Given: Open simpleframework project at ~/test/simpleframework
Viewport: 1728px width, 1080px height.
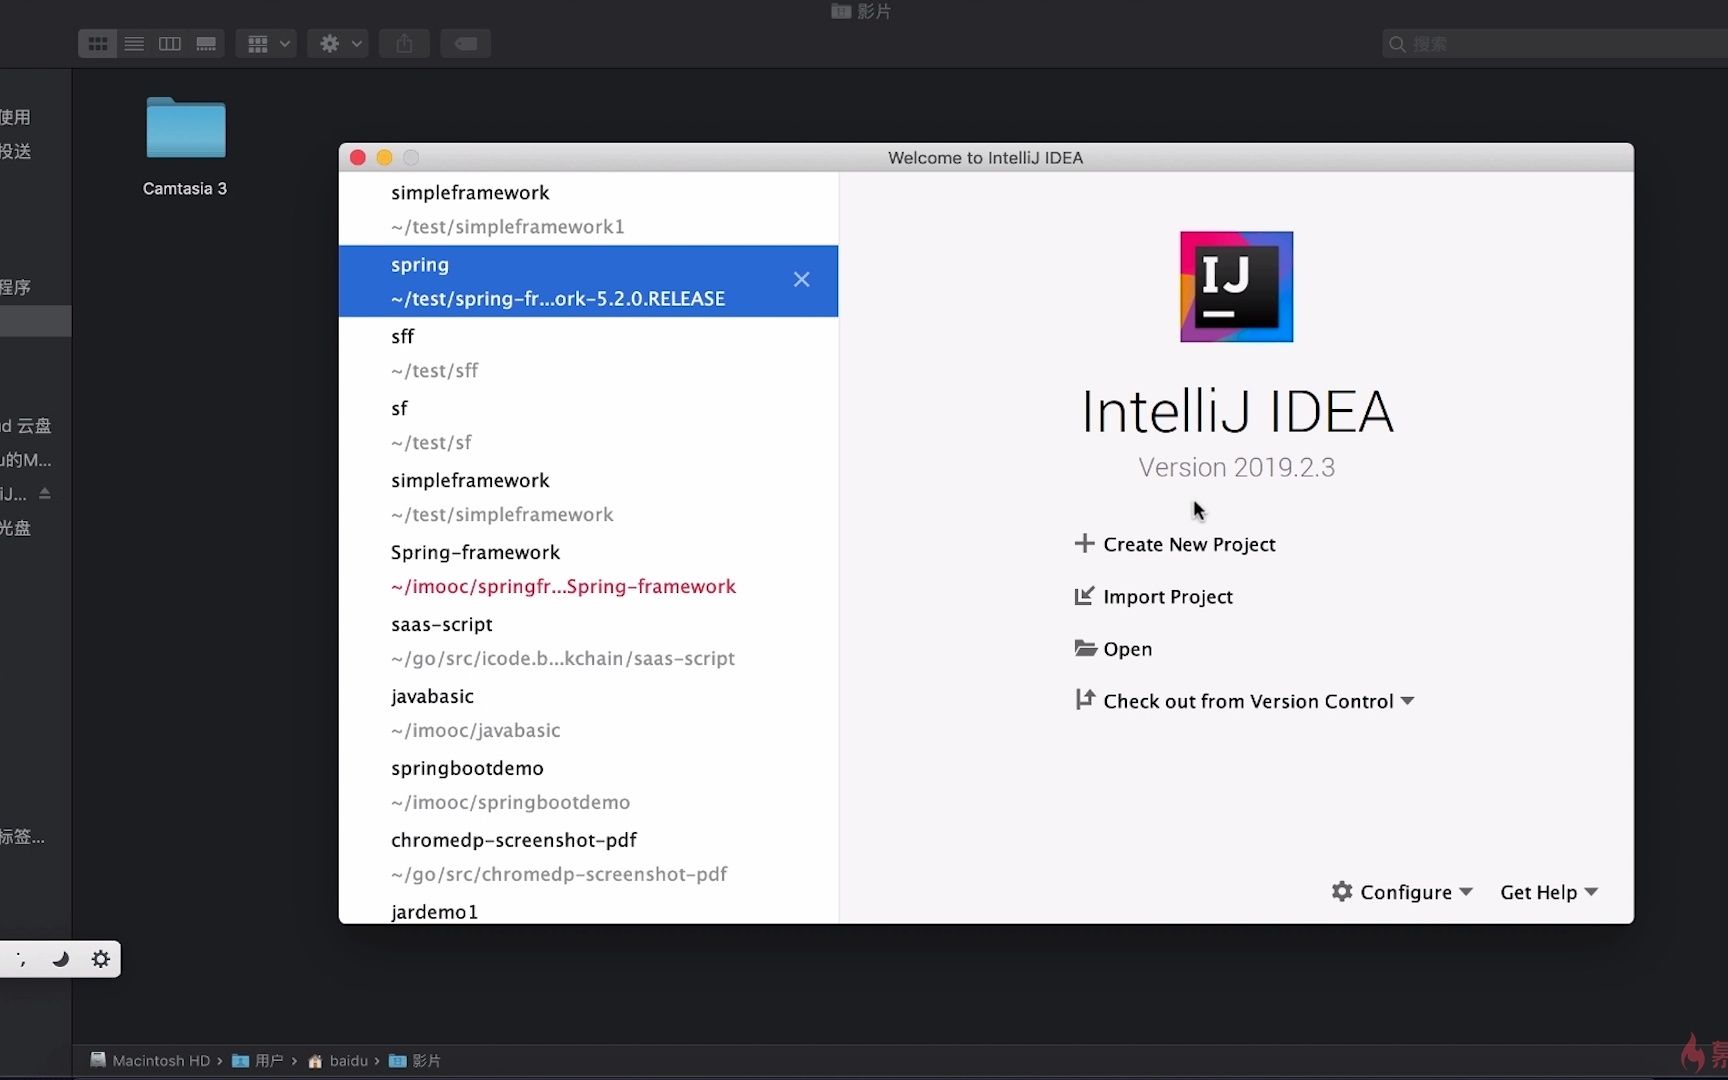Looking at the screenshot, I should click(588, 497).
